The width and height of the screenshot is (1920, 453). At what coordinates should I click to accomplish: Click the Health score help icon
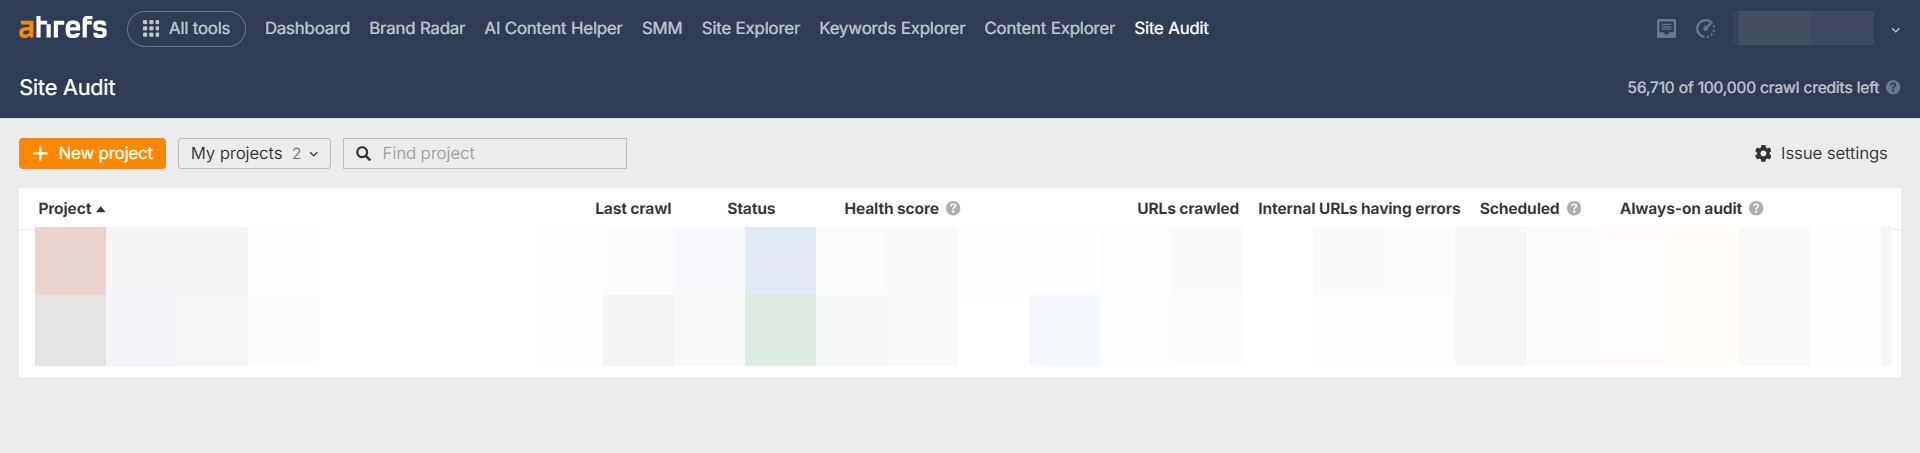click(953, 208)
